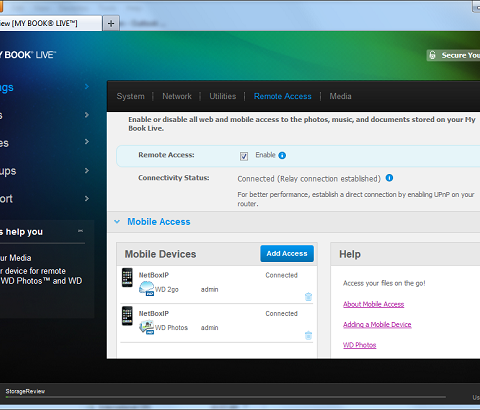
Task: Collapse the Mobile Access section
Action: [117, 222]
